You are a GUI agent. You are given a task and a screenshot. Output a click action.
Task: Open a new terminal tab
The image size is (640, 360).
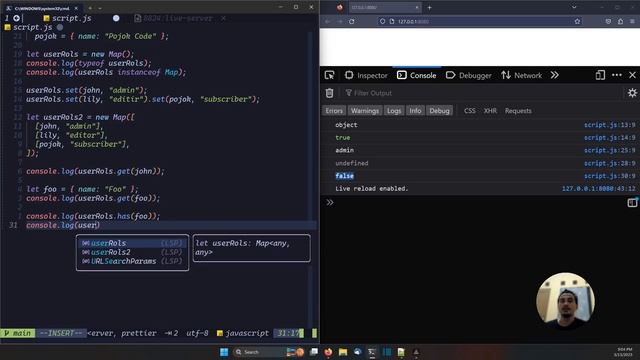click(x=90, y=8)
